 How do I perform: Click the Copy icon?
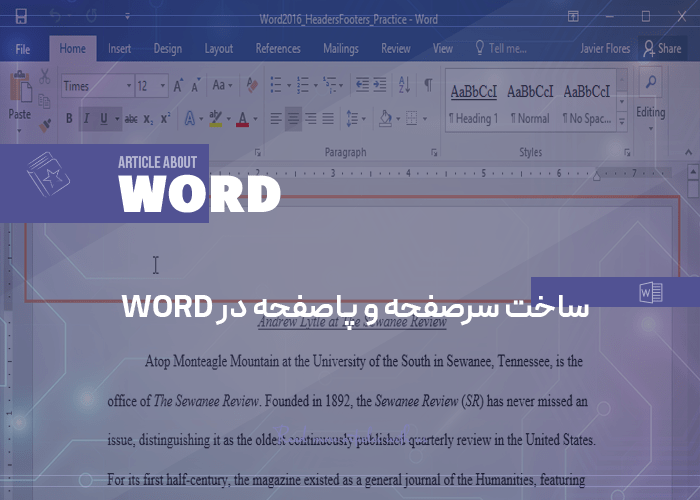pos(44,101)
